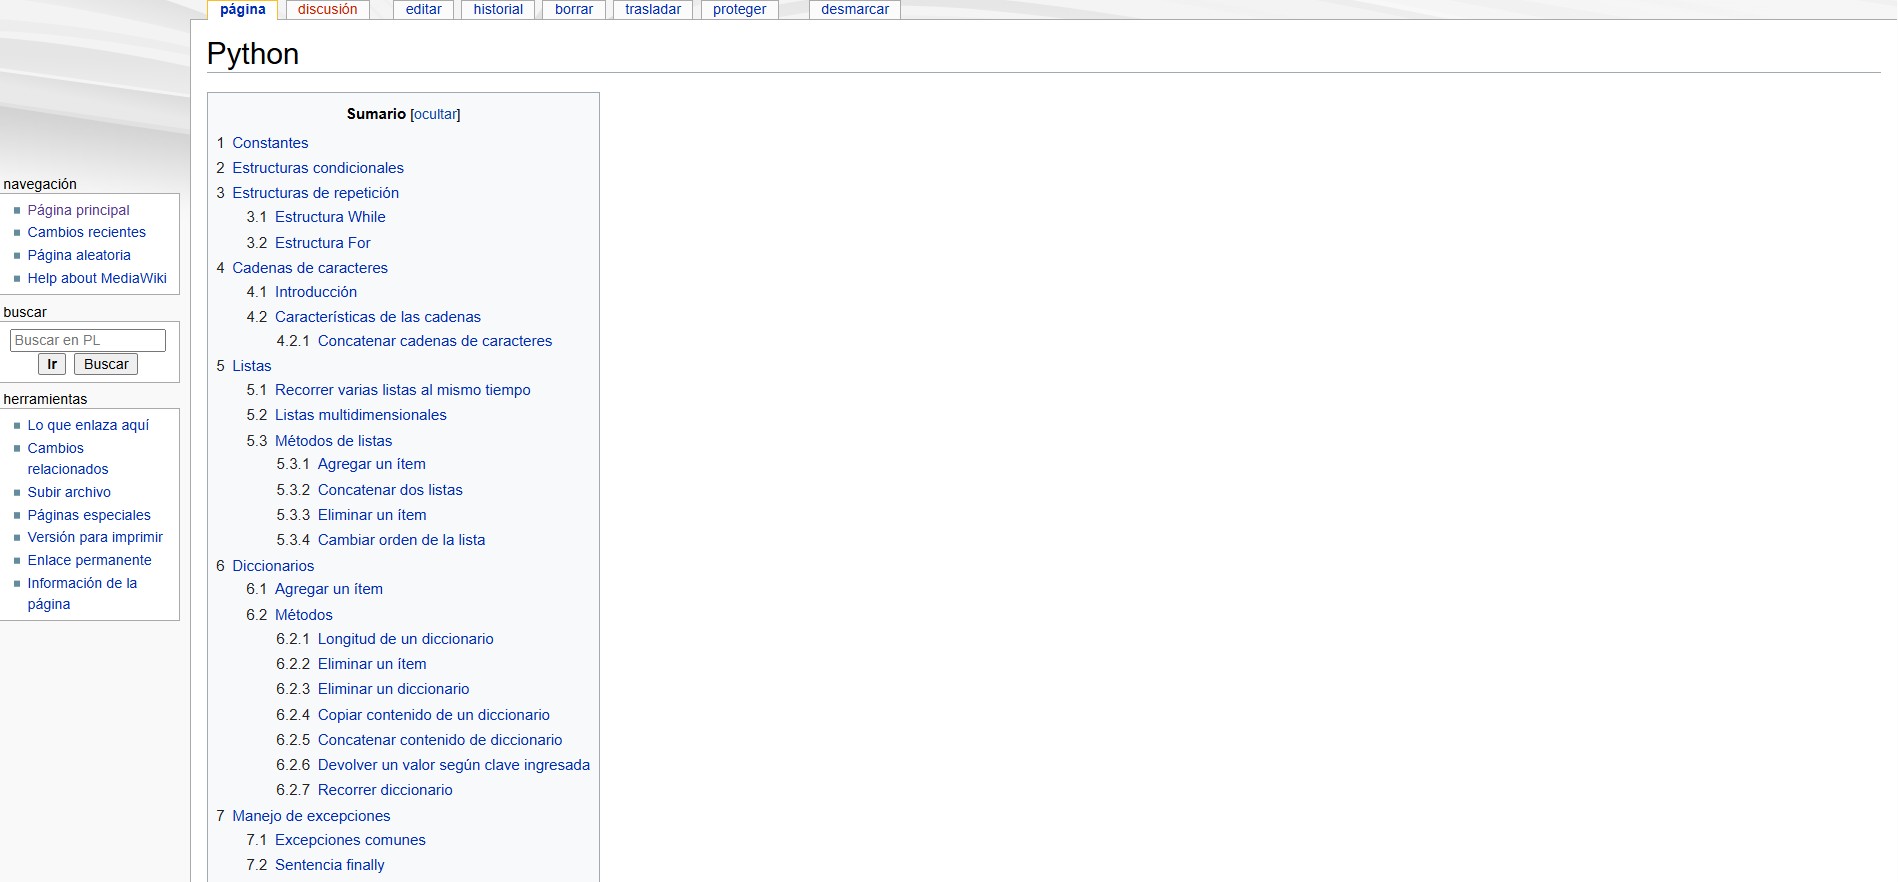Click 'Subir archivo' link
This screenshot has width=1898, height=882.
click(69, 492)
